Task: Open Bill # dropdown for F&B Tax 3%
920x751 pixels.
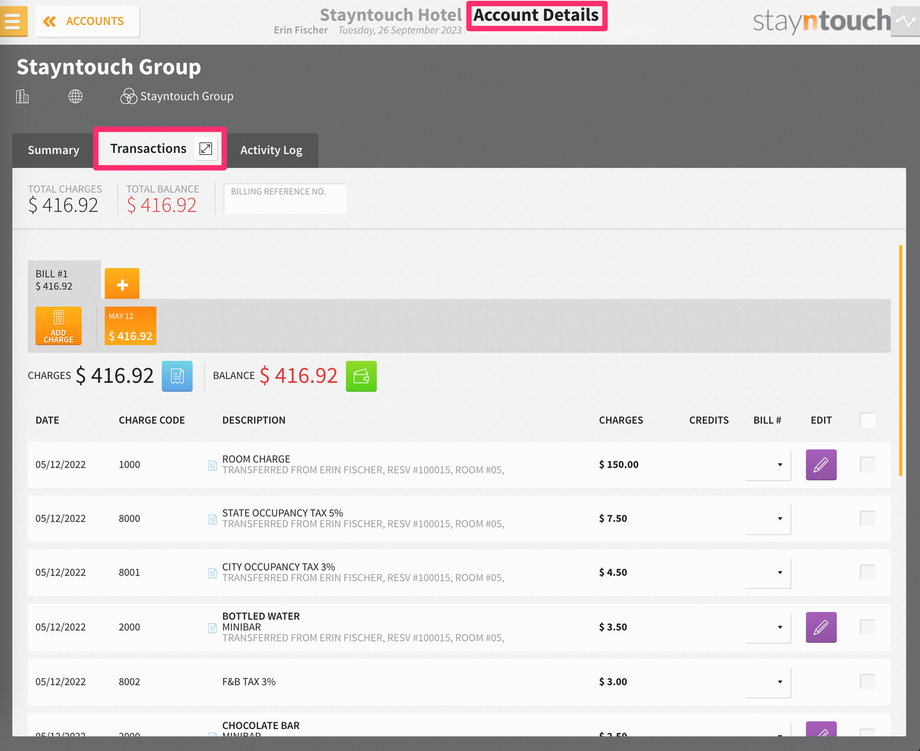Action: [x=768, y=682]
